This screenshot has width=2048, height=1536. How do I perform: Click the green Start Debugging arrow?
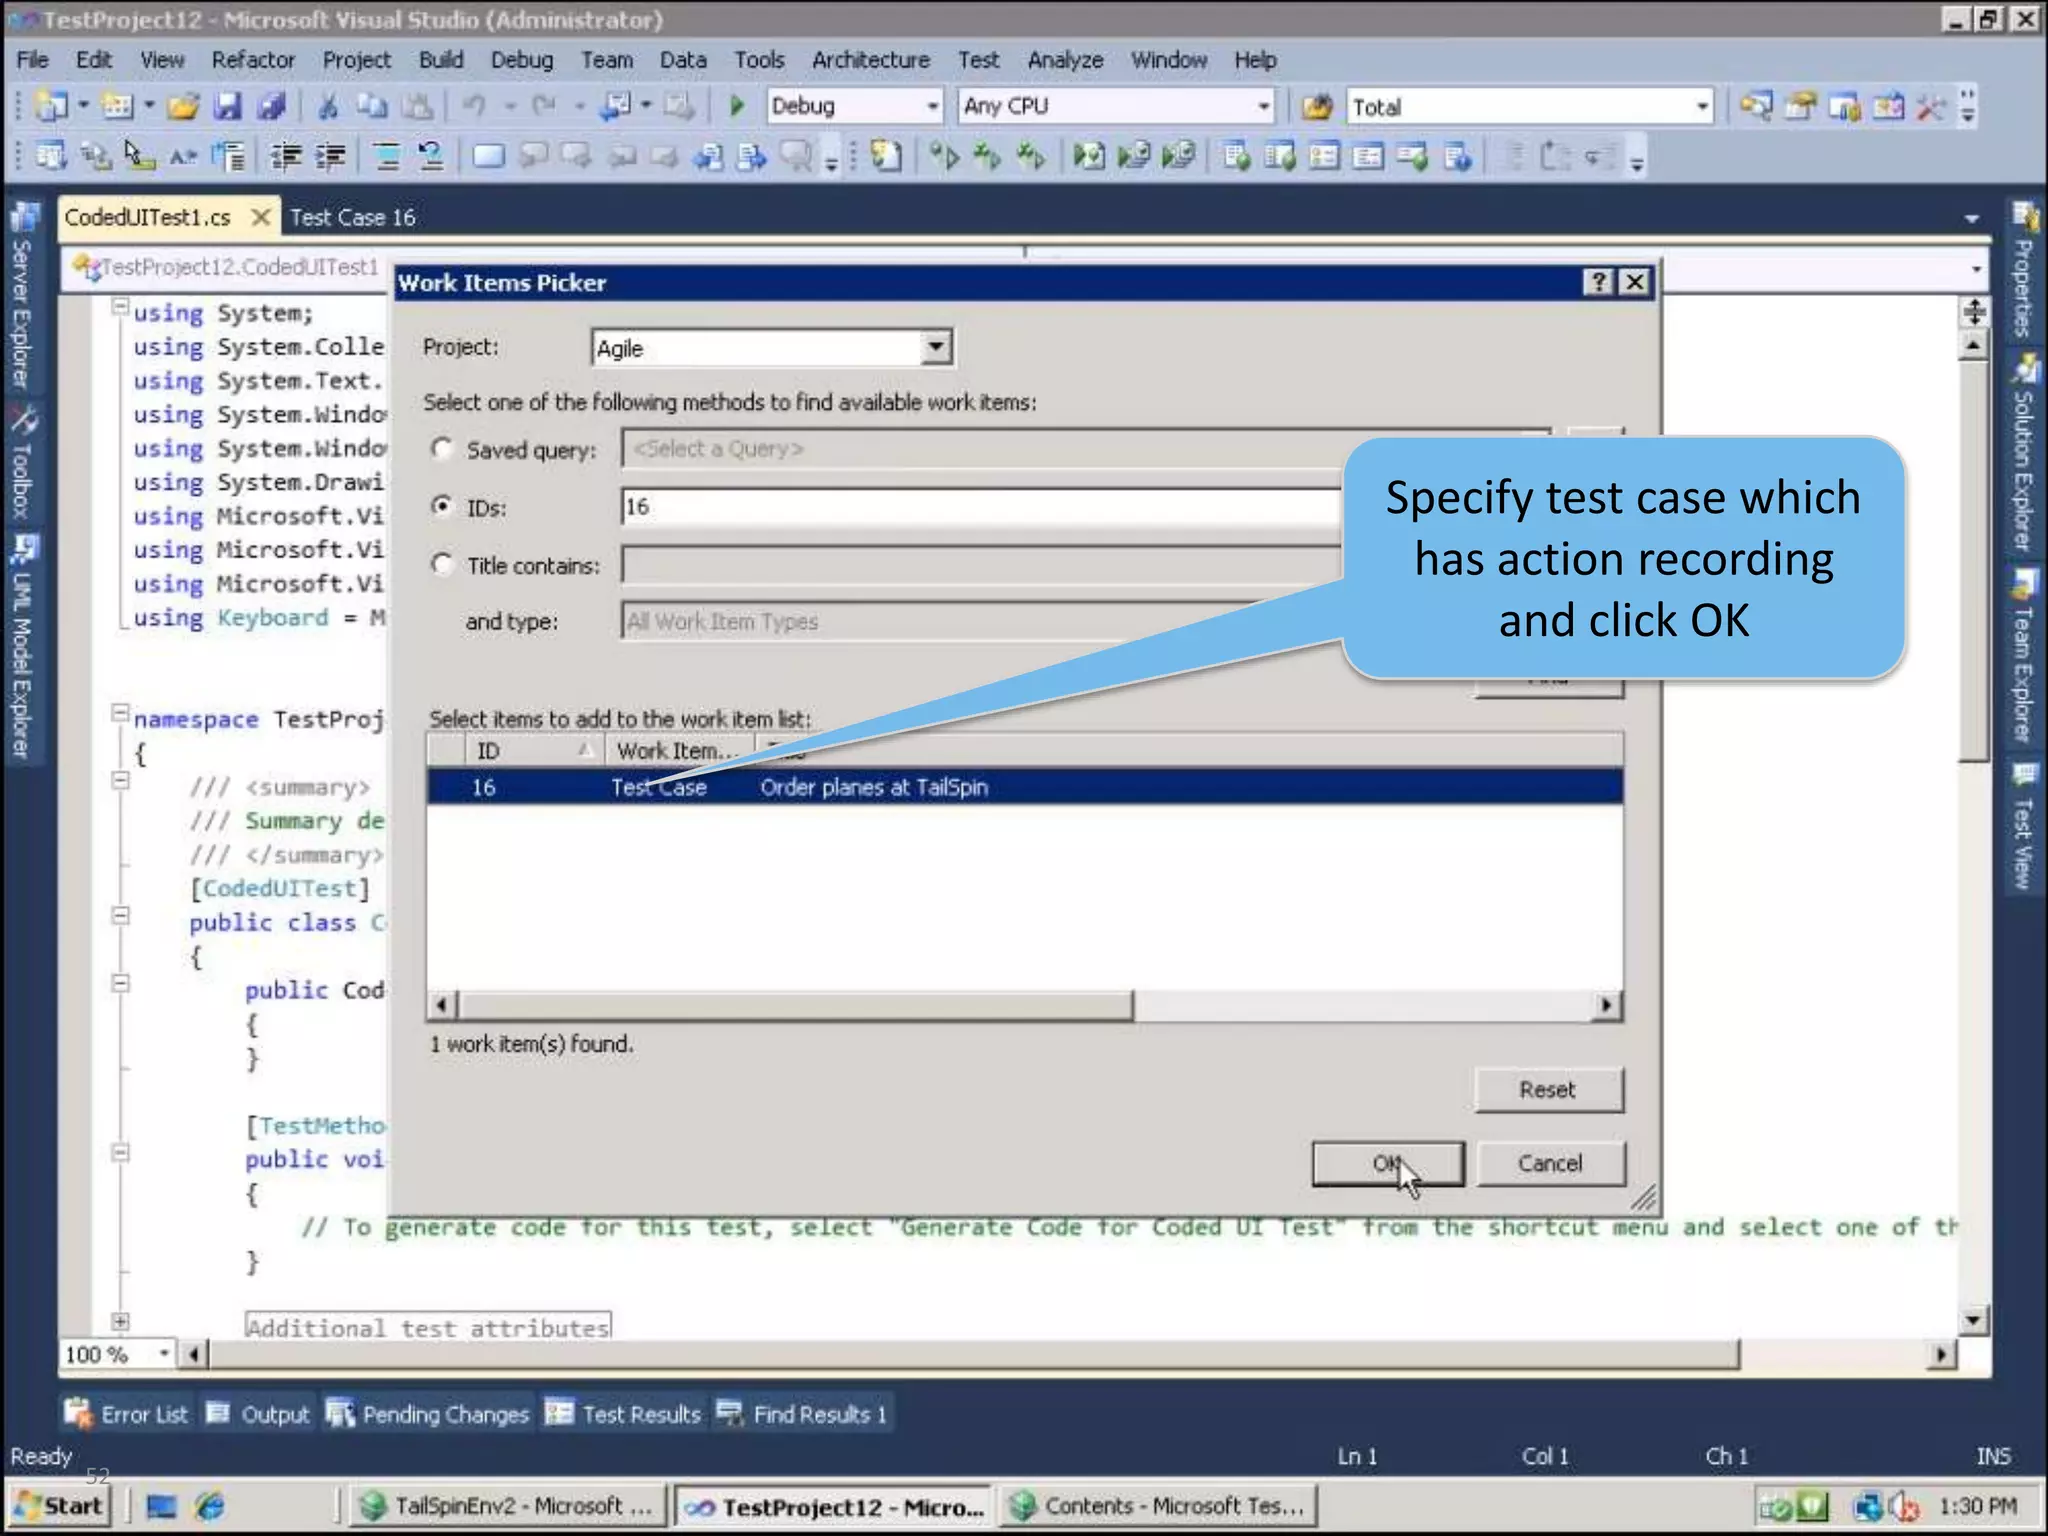737,106
